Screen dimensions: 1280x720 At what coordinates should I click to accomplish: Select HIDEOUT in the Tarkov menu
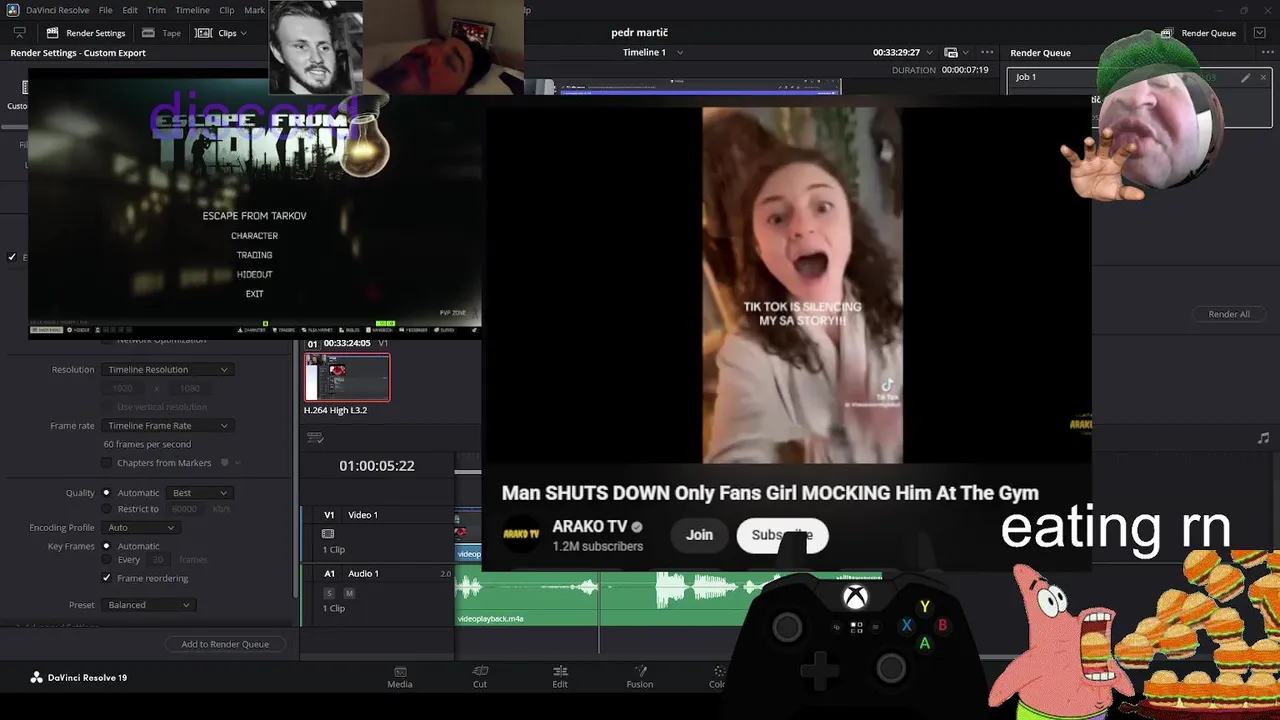point(254,274)
